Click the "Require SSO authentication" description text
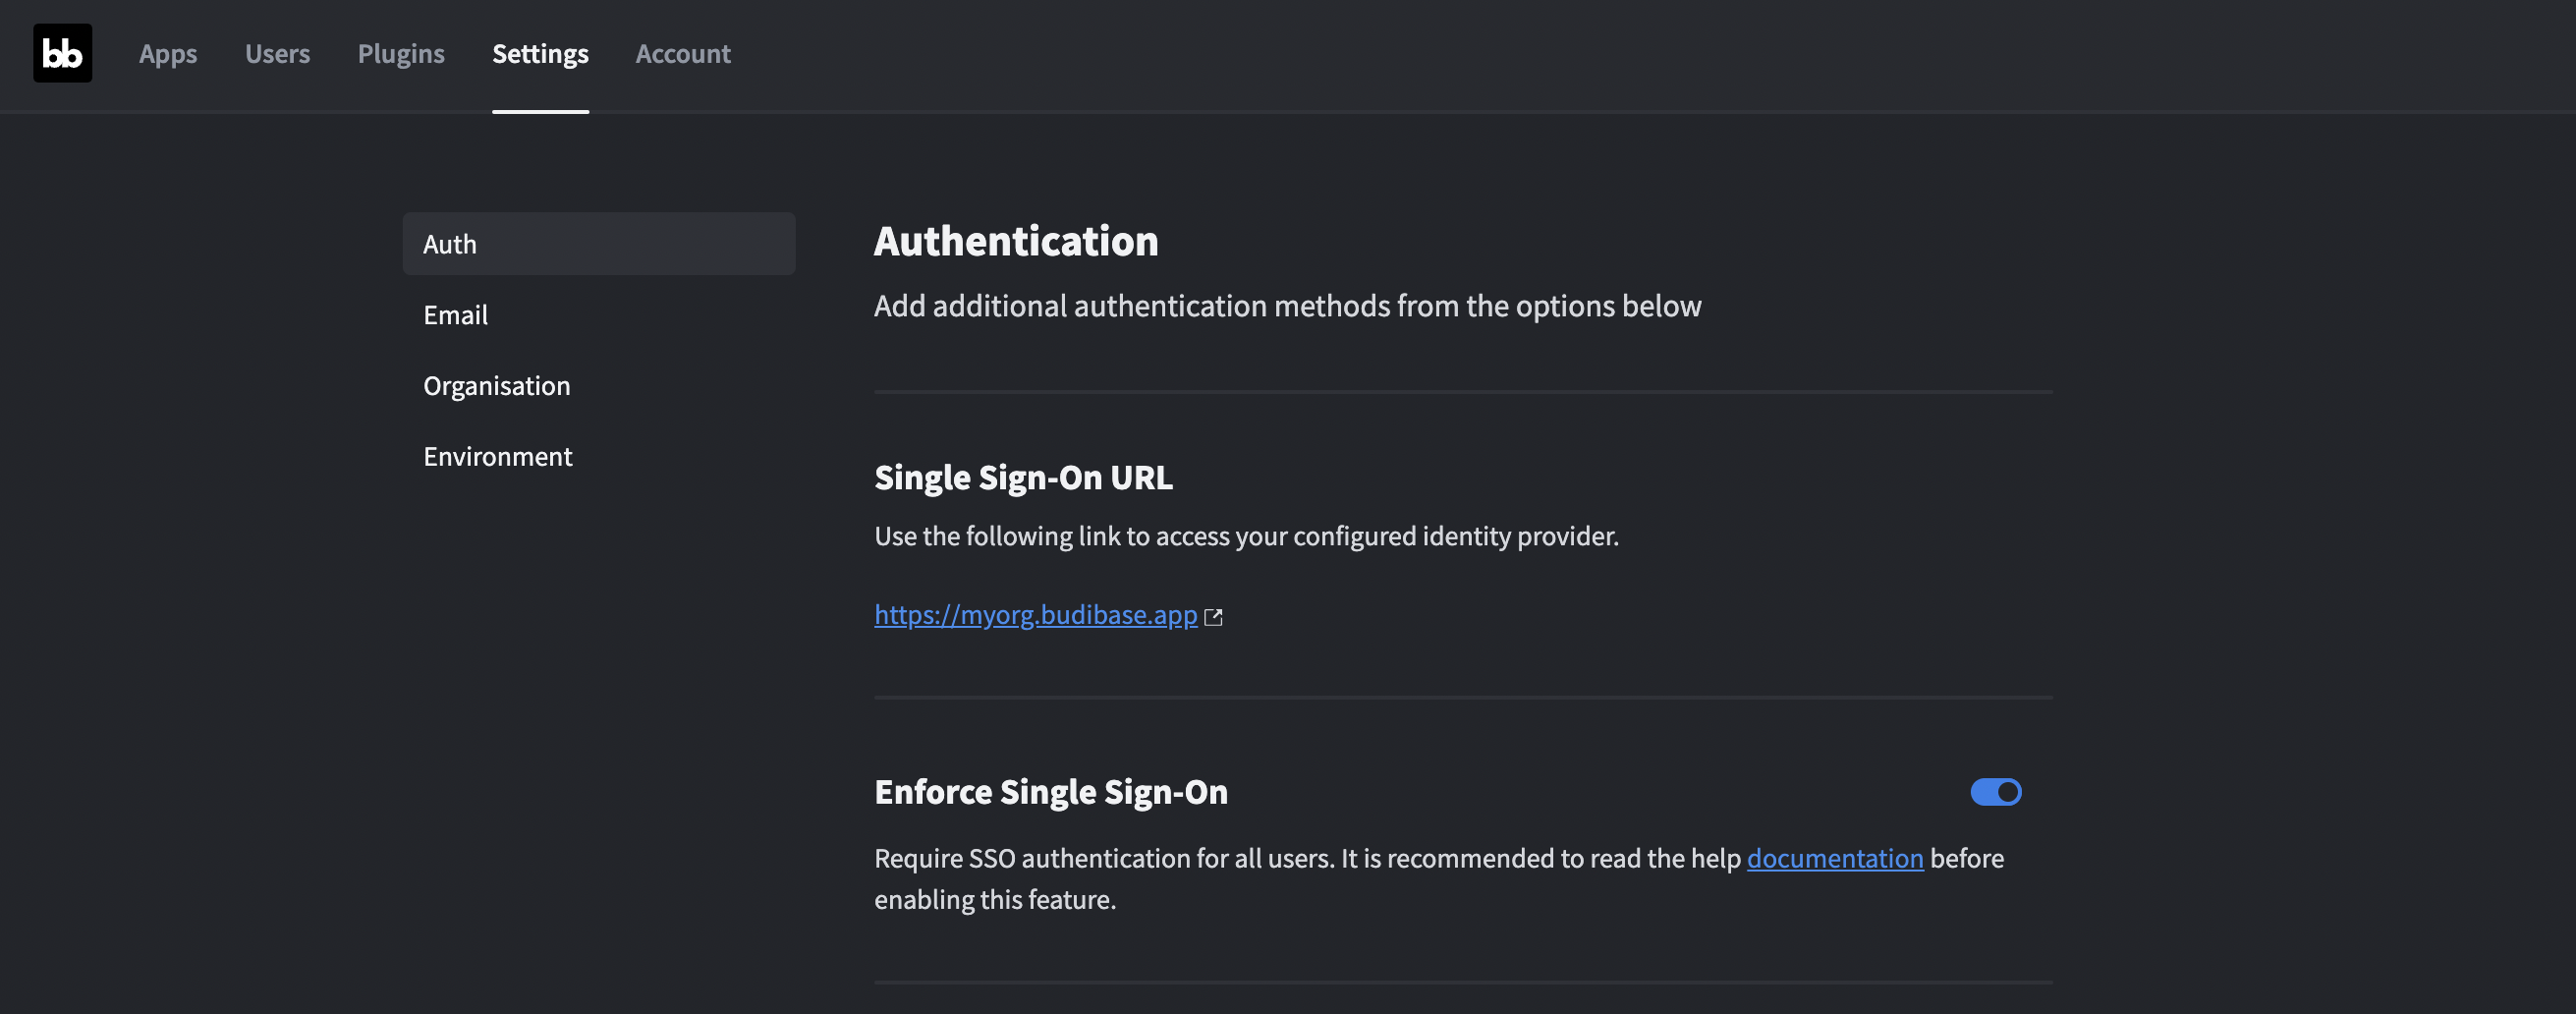2576x1014 pixels. pyautogui.click(x=1300, y=859)
